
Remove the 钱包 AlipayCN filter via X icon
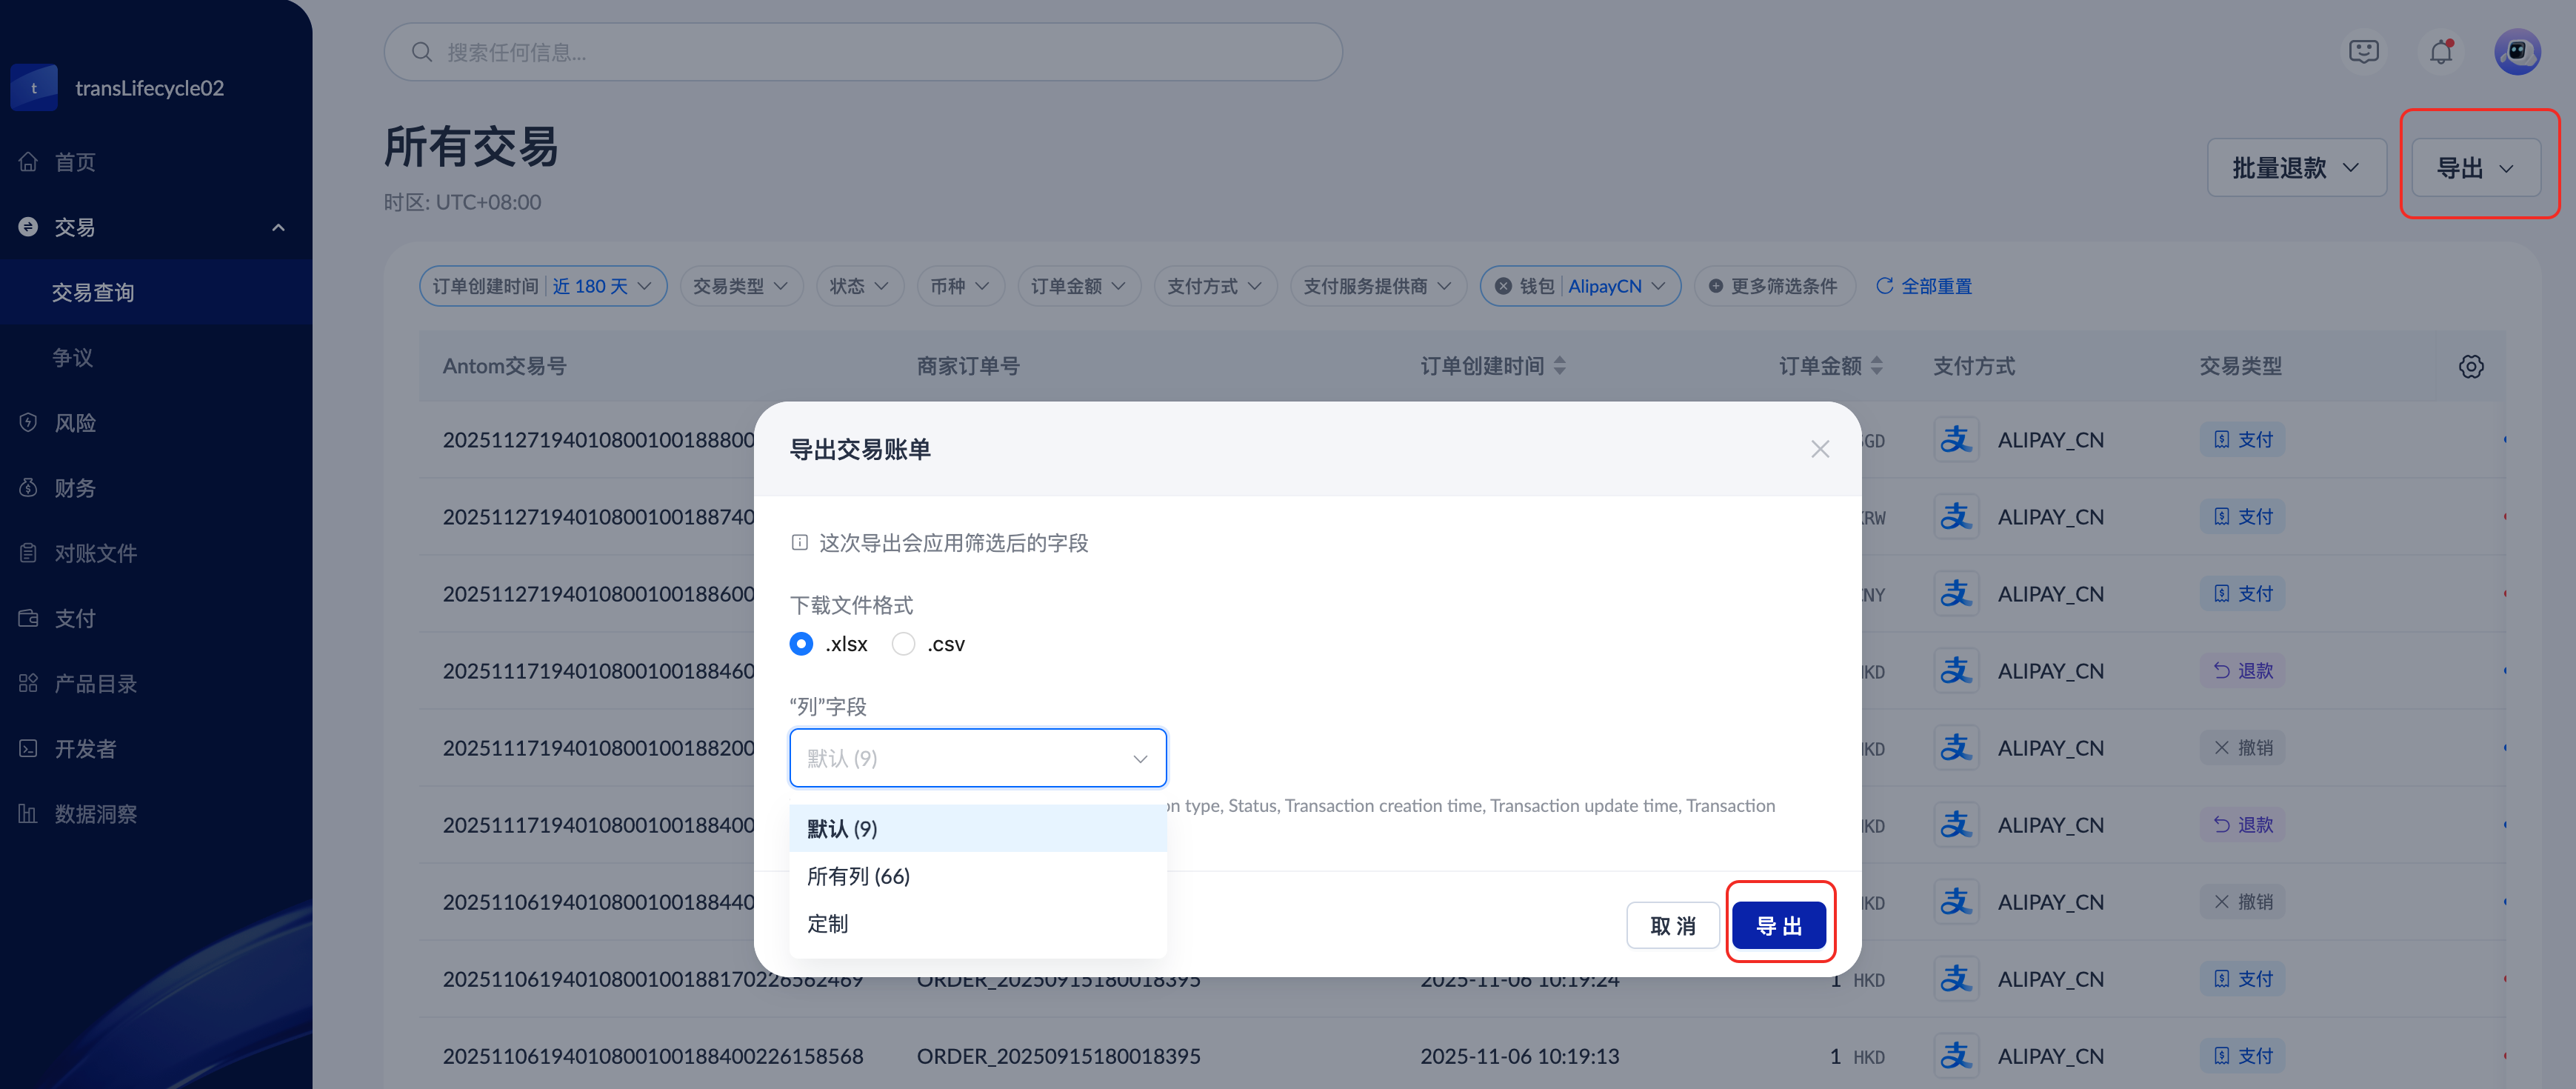tap(1503, 287)
